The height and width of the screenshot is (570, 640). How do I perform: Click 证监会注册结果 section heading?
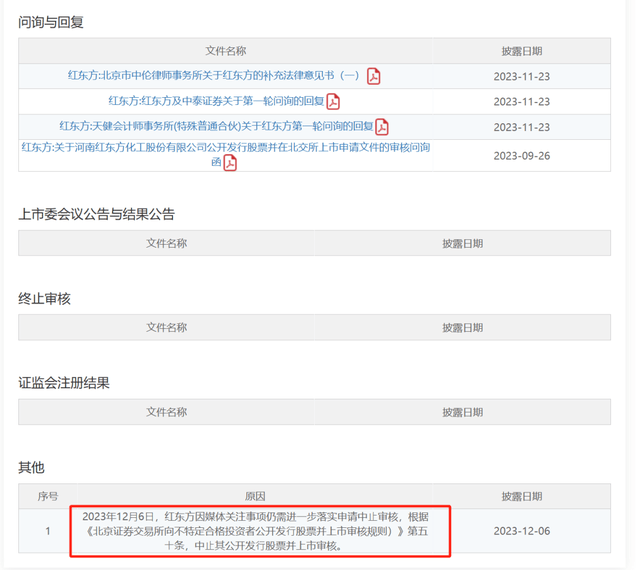click(64, 383)
